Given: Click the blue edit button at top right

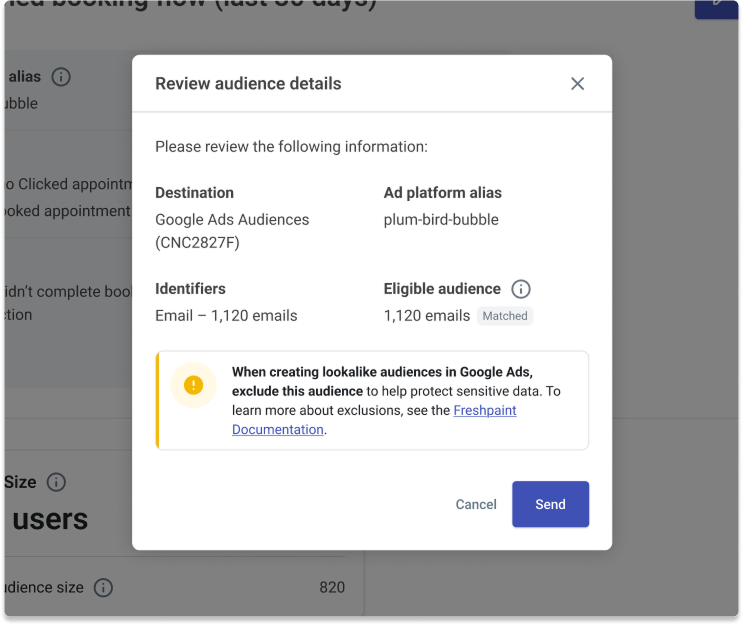Looking at the screenshot, I should tap(718, 8).
